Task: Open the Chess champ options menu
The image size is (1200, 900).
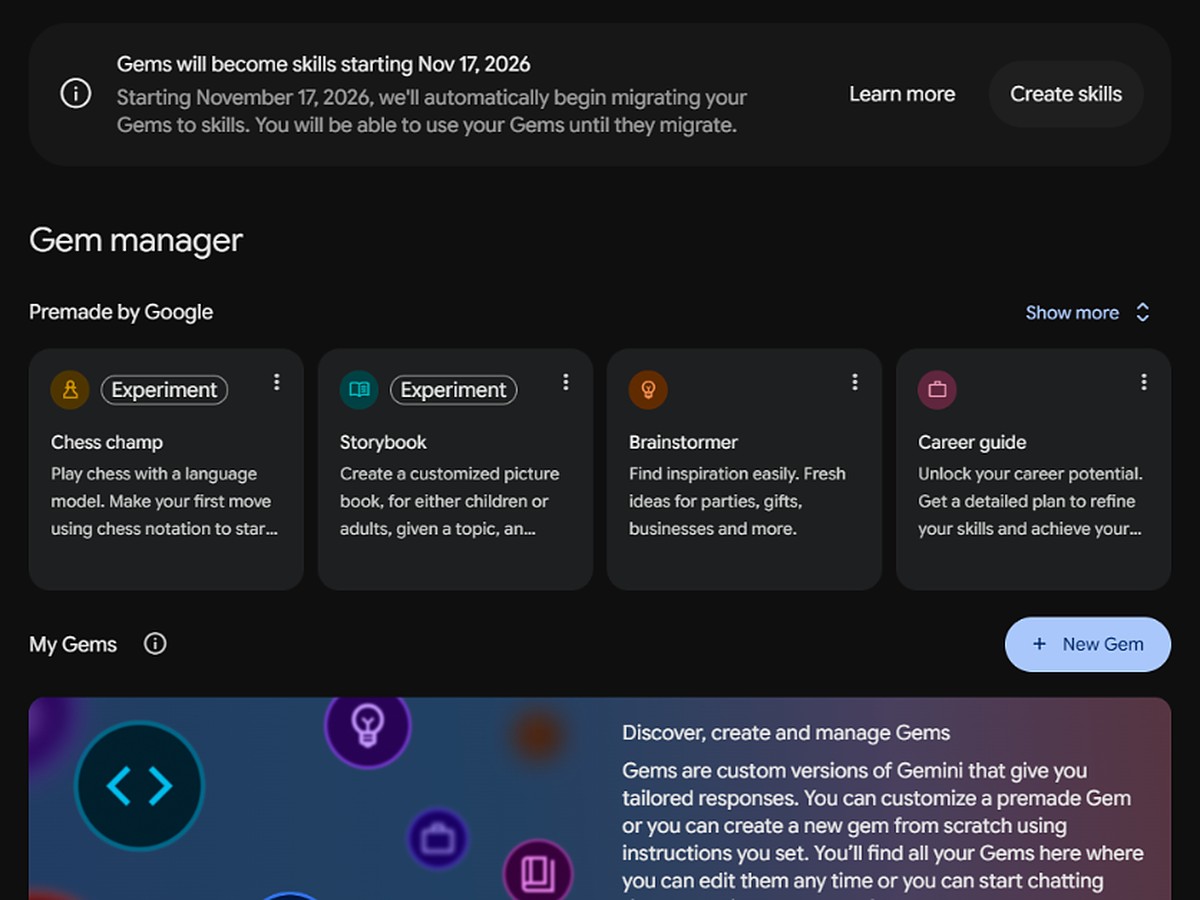Action: click(277, 382)
